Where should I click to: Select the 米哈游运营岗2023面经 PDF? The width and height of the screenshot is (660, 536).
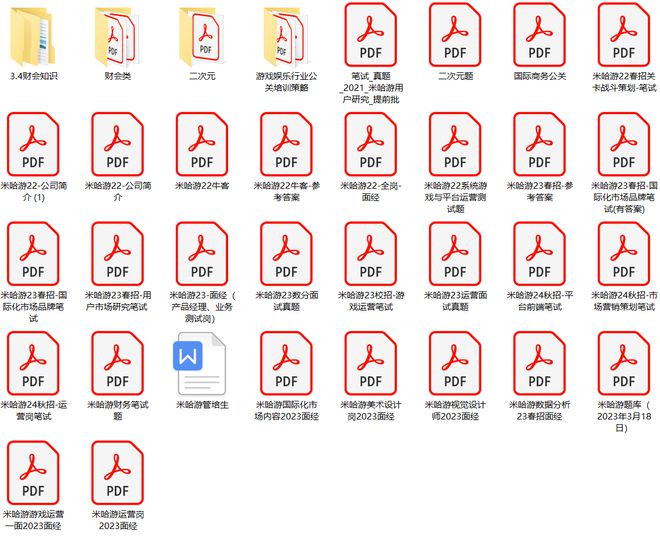click(118, 475)
